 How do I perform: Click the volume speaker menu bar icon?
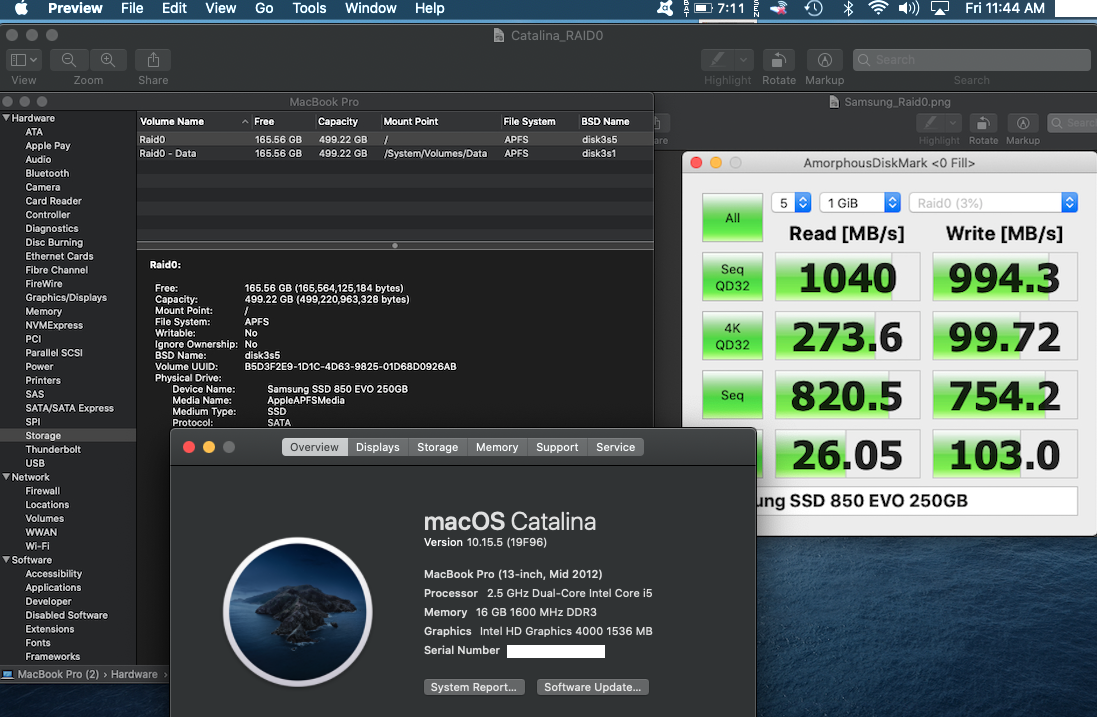point(908,8)
